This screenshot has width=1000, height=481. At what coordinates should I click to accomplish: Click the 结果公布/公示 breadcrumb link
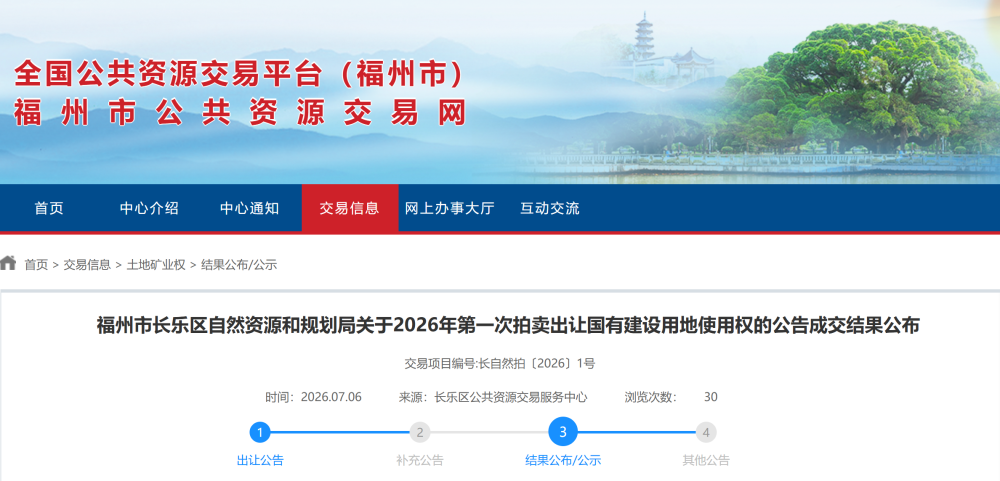coord(239,265)
